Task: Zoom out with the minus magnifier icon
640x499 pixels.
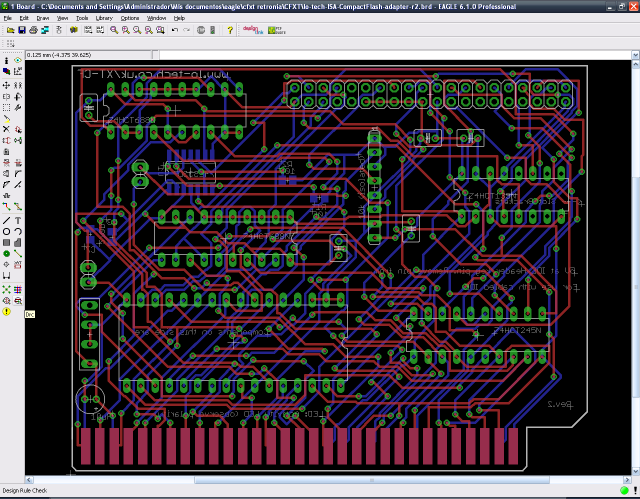Action: [x=137, y=30]
